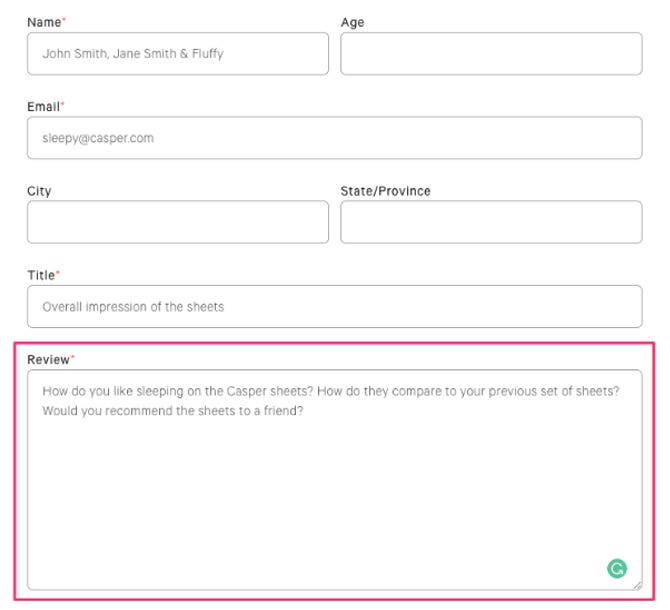Focus the State/Province field
Viewport: 670px width, 610px height.
491,222
